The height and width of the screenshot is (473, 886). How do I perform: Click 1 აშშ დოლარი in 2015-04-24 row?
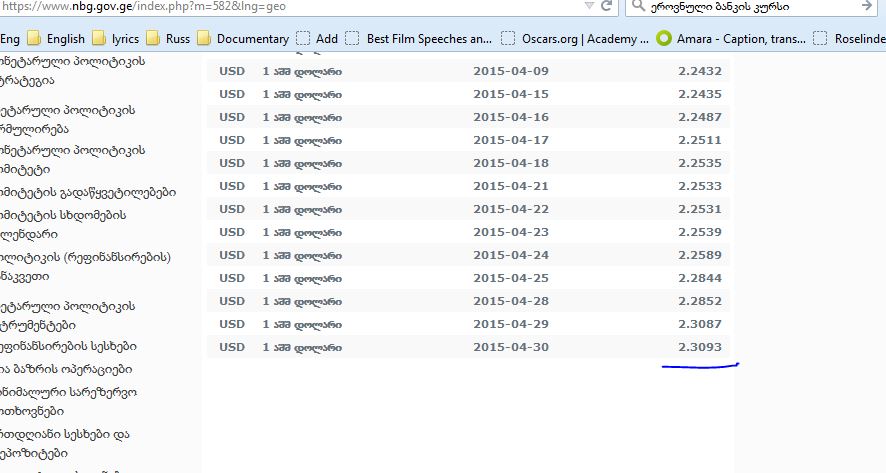[x=302, y=255]
